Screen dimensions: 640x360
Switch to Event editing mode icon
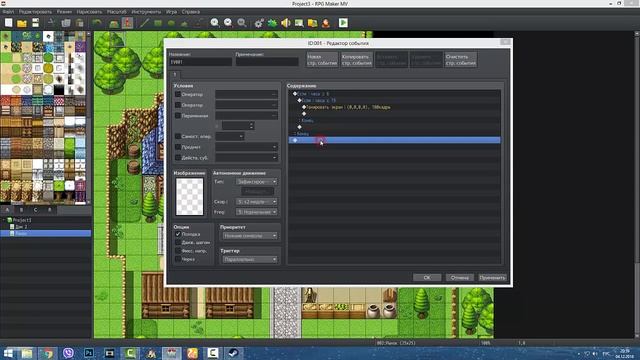pos(127,23)
